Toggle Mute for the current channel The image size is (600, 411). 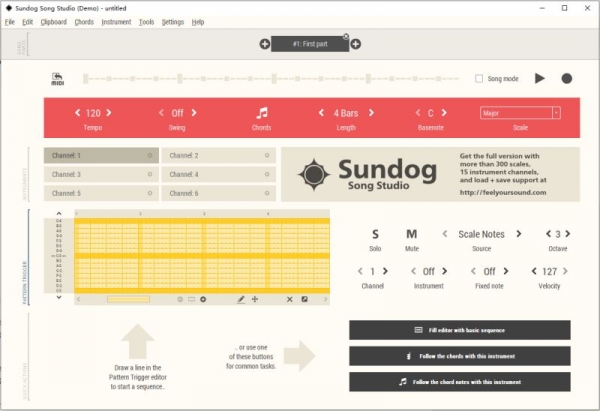click(412, 234)
